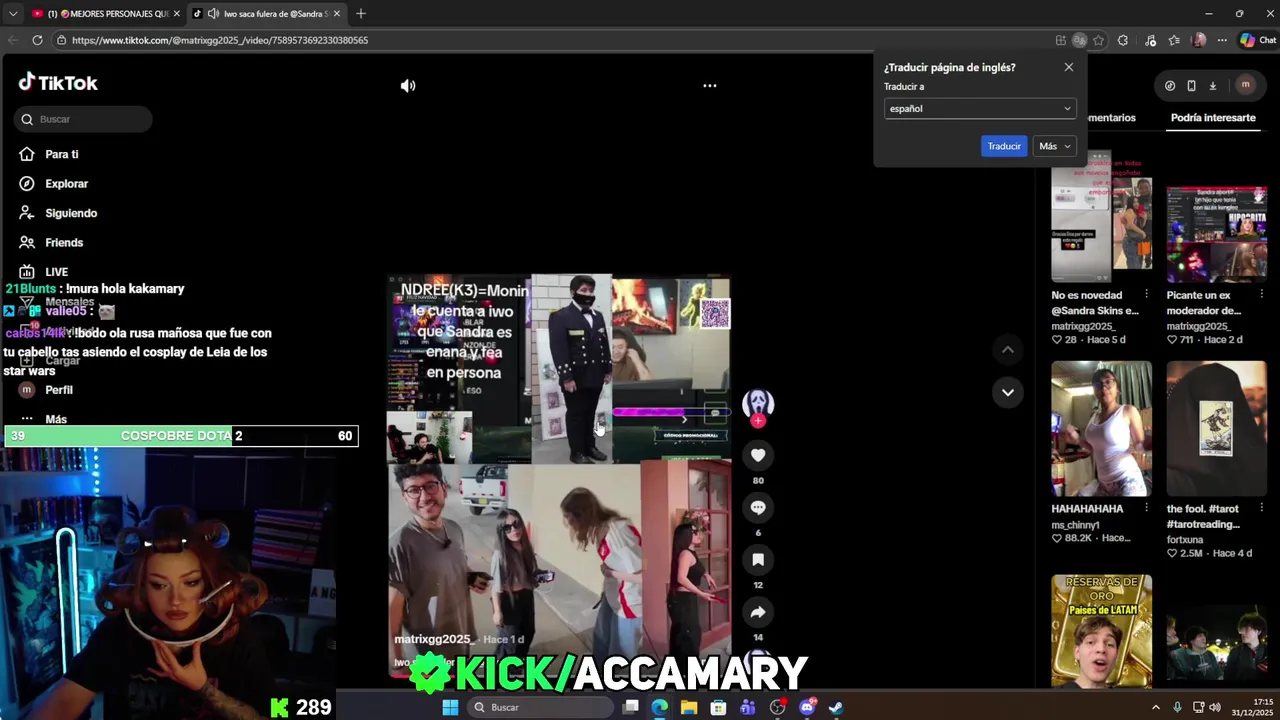Open options for 'the fool. #tarot' video
The image size is (1280, 720).
point(1262,509)
